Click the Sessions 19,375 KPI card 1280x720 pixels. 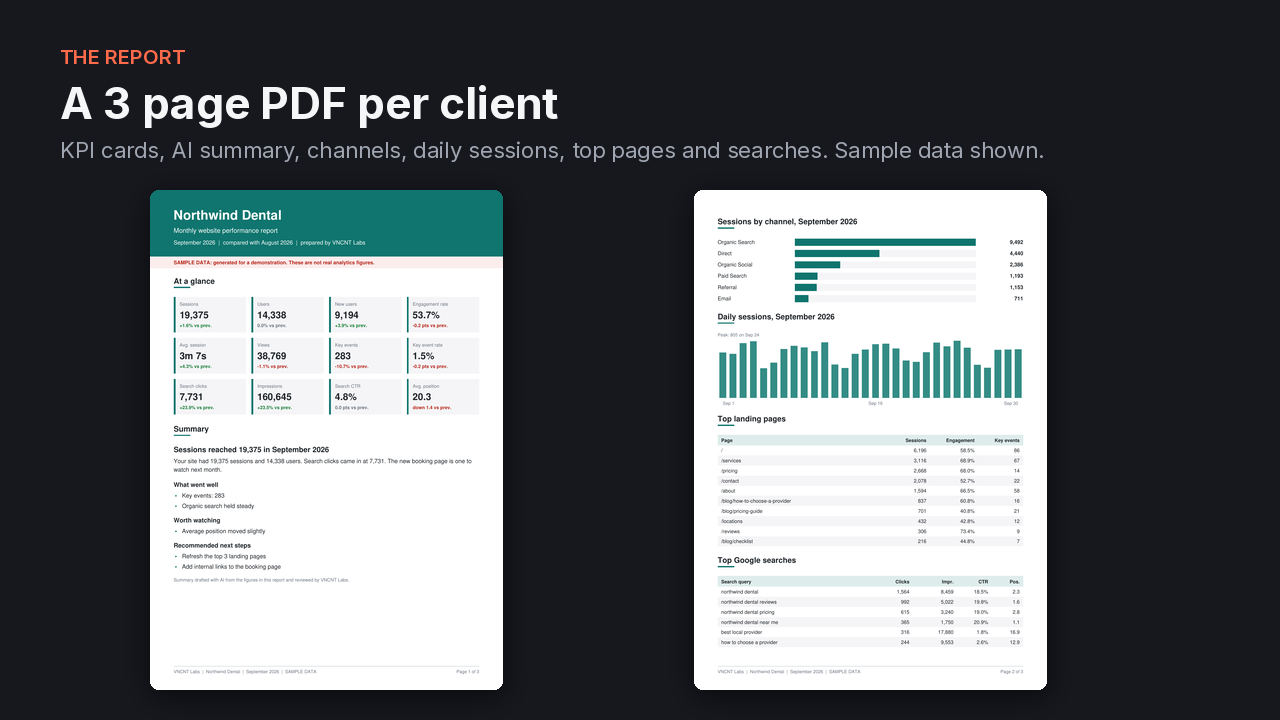pos(210,314)
